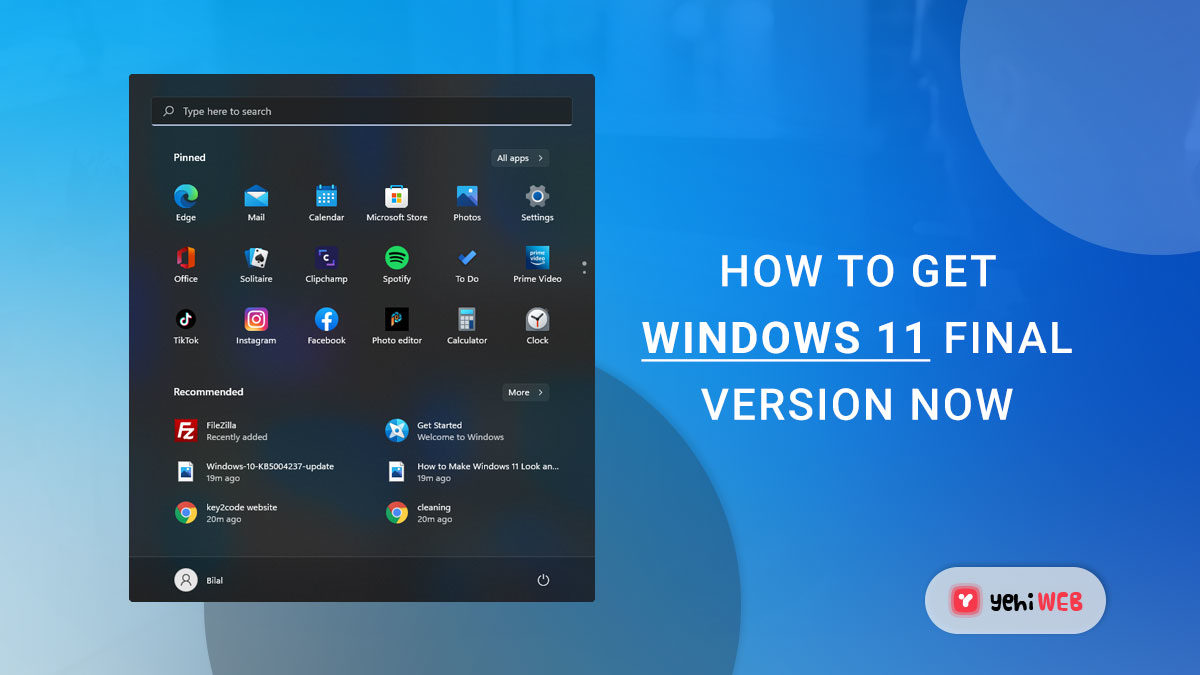Click the Type here to search field
Viewport: 1200px width, 675px height.
[361, 111]
